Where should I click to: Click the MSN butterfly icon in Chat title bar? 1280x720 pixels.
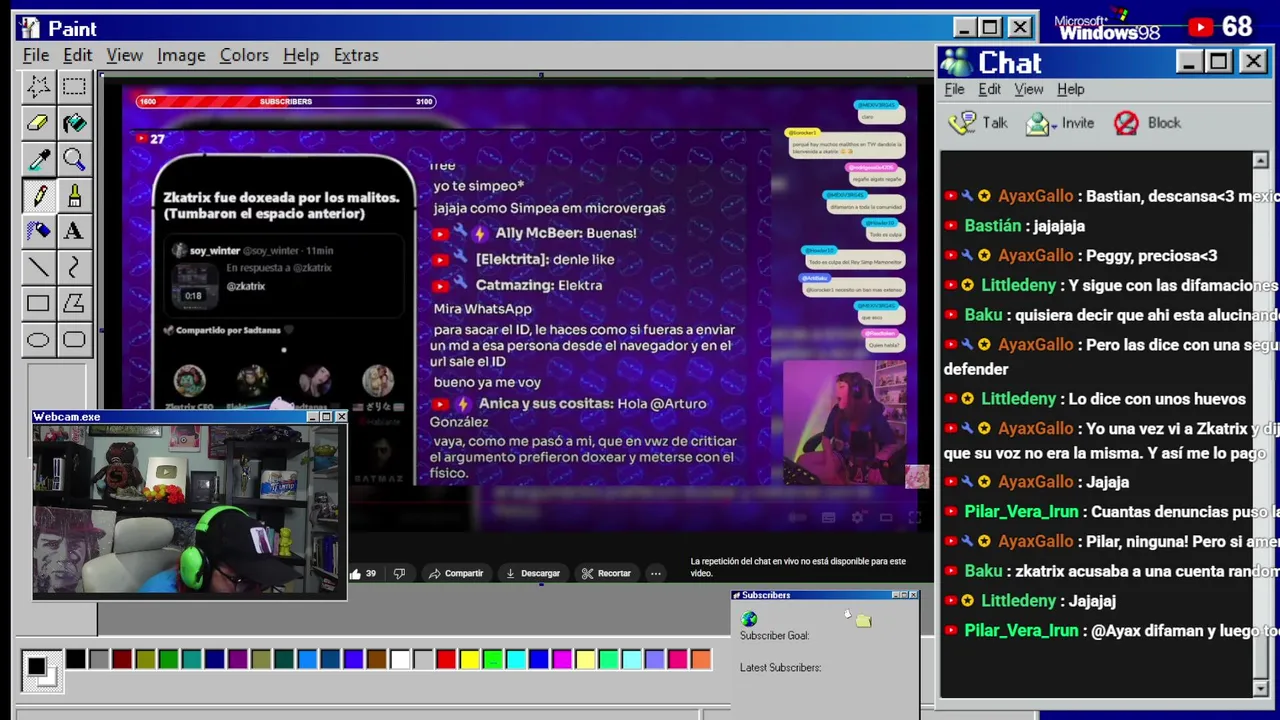(x=956, y=63)
